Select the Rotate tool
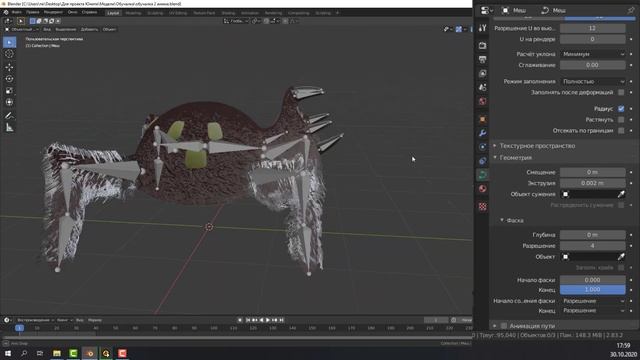The width and height of the screenshot is (640, 360). click(9, 79)
